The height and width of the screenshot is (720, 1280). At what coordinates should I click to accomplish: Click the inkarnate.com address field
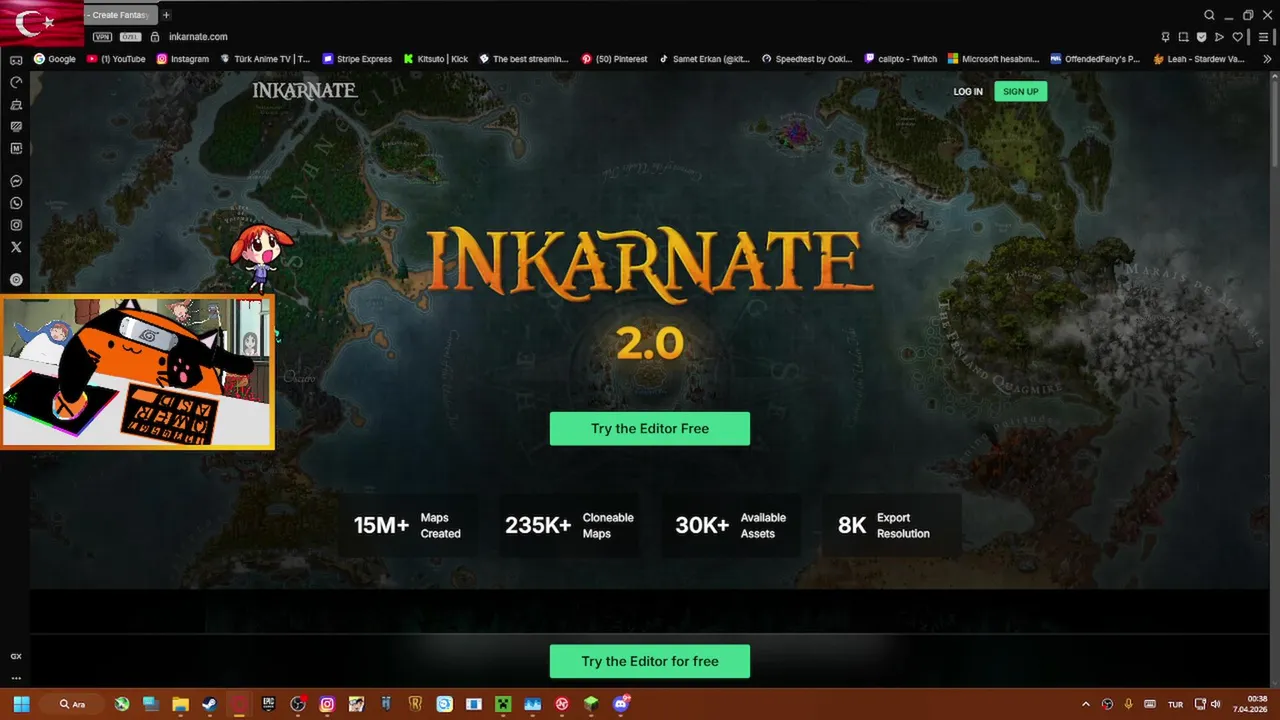[198, 37]
